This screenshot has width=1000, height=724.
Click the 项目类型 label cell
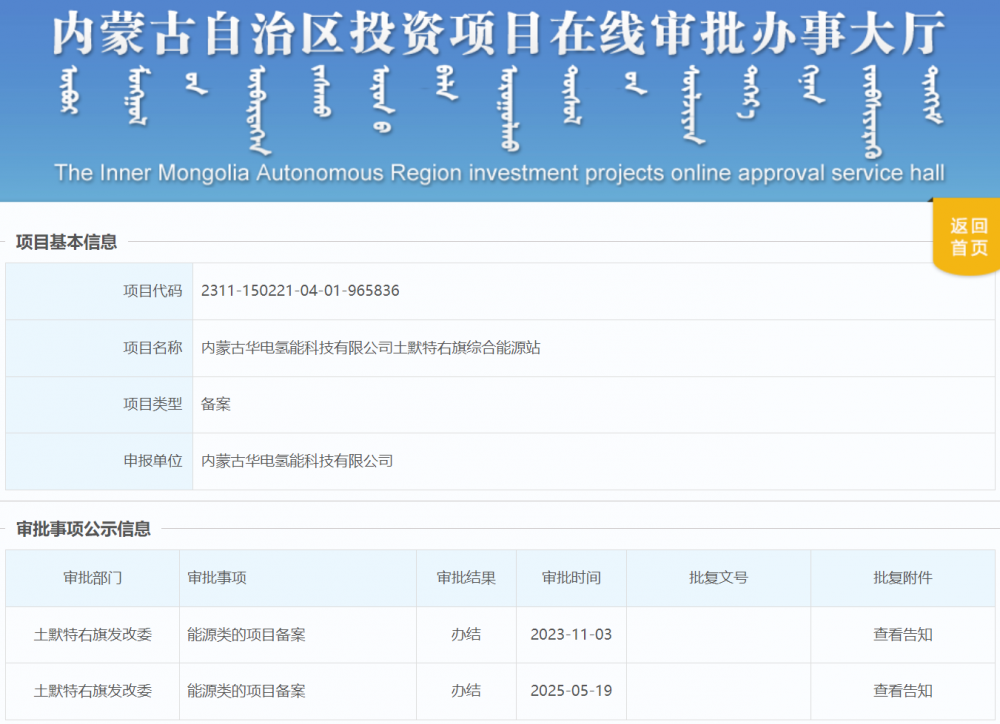[99, 404]
